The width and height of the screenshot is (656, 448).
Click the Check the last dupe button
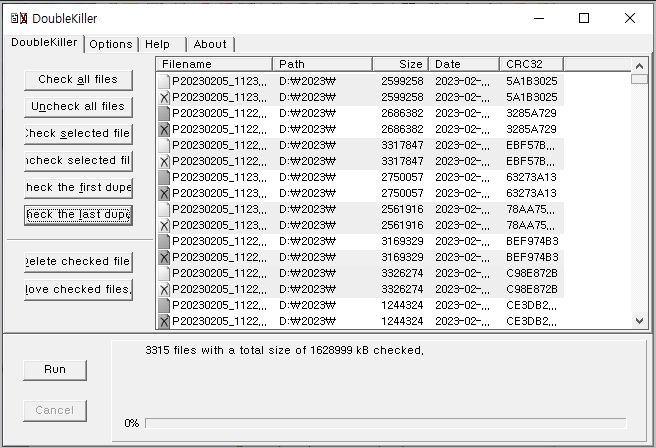click(78, 215)
